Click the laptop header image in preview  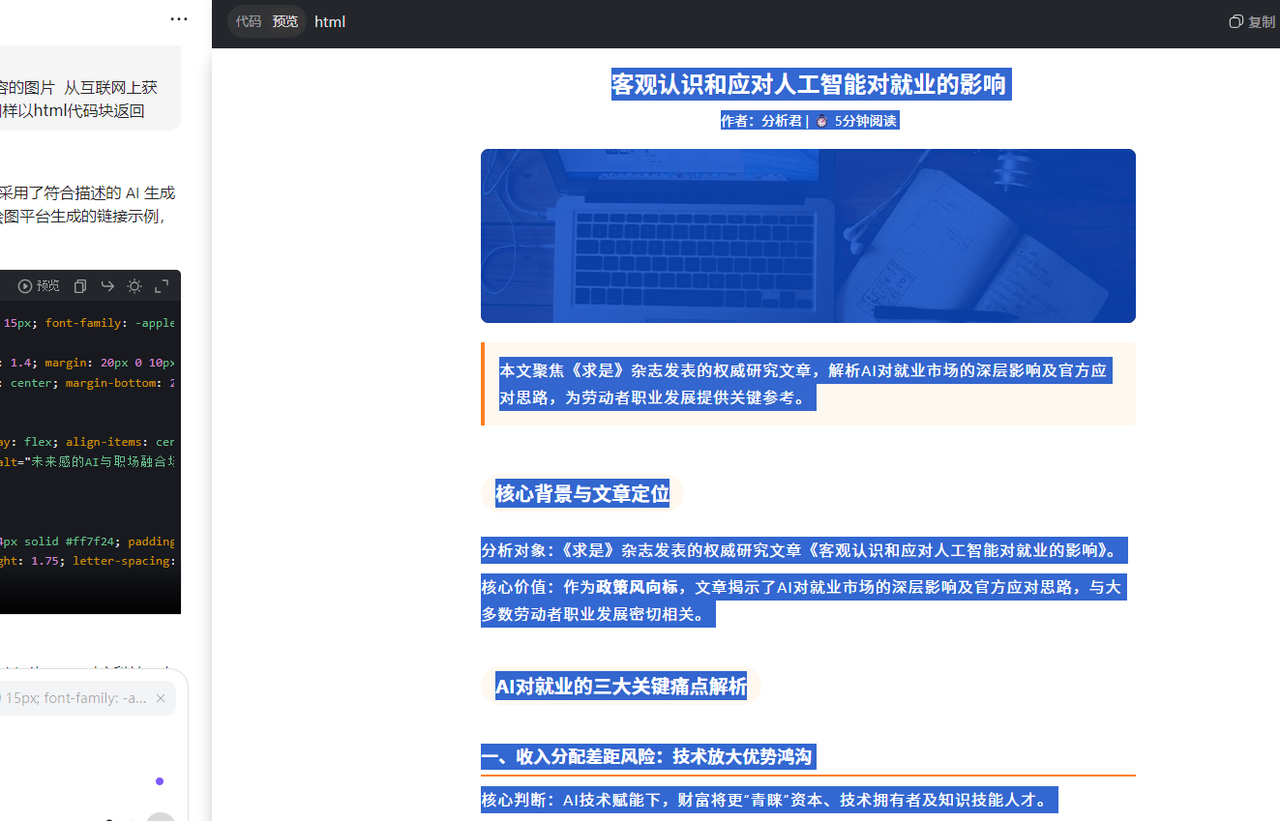click(x=807, y=236)
